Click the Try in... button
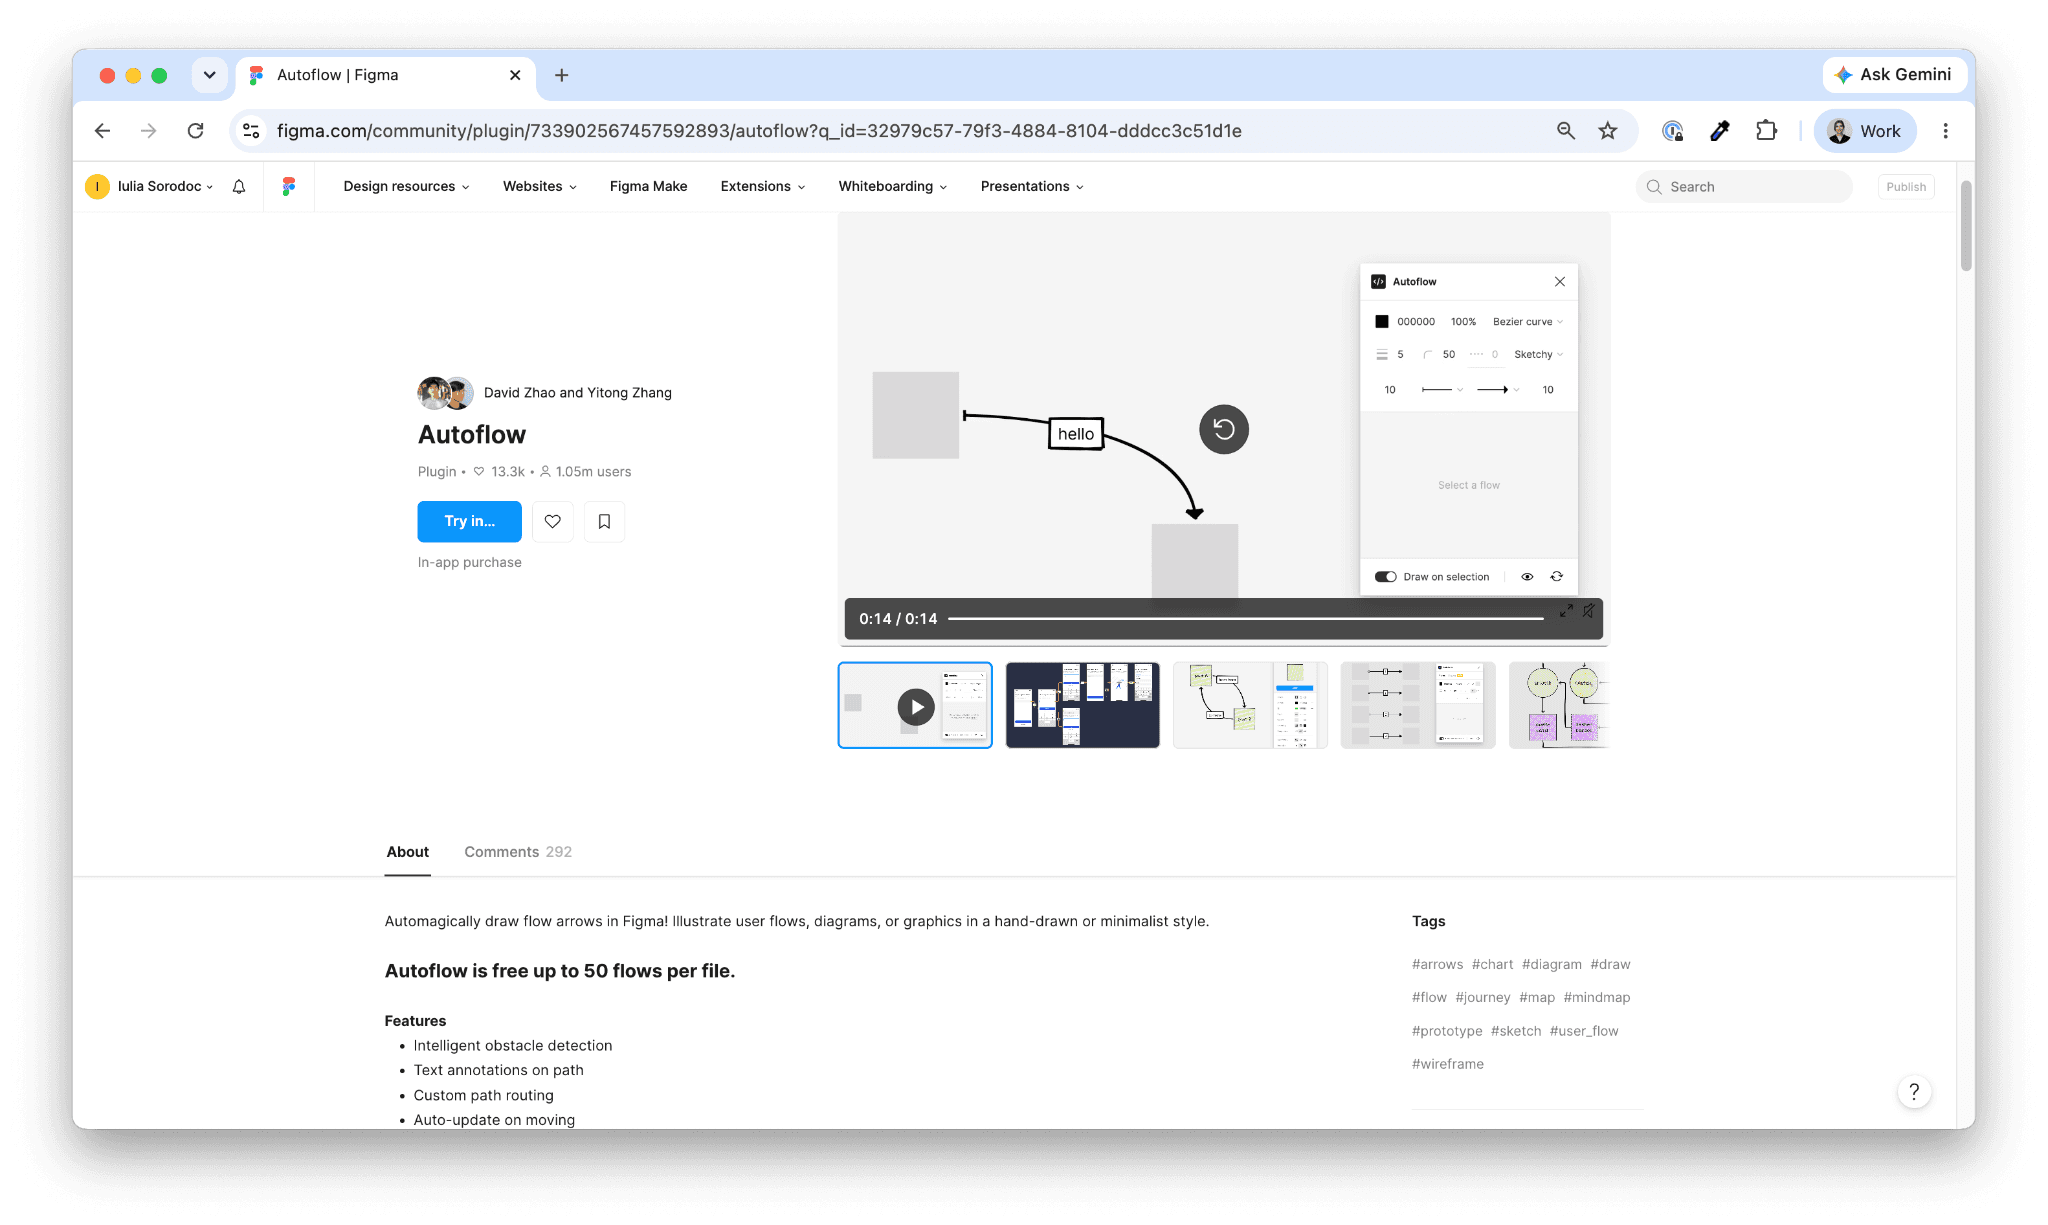This screenshot has width=2048, height=1225. (469, 521)
